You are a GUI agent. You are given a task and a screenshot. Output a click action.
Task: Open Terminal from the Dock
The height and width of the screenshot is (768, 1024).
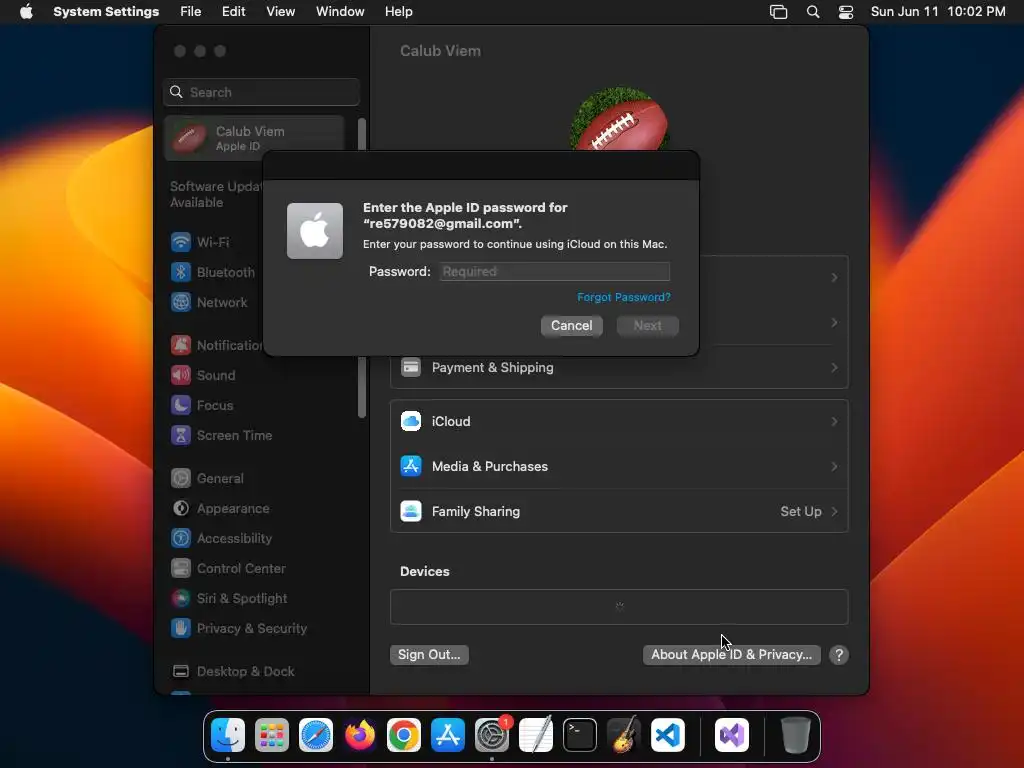[580, 735]
